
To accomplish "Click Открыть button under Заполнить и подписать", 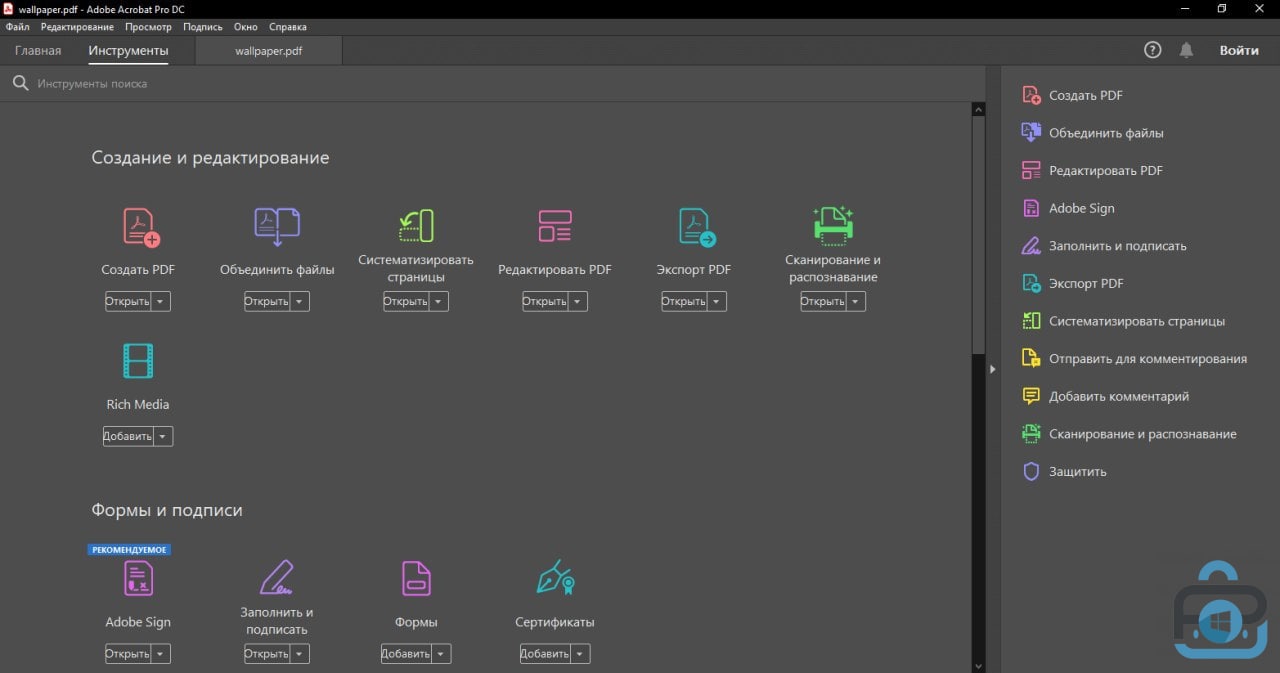I will coord(268,654).
